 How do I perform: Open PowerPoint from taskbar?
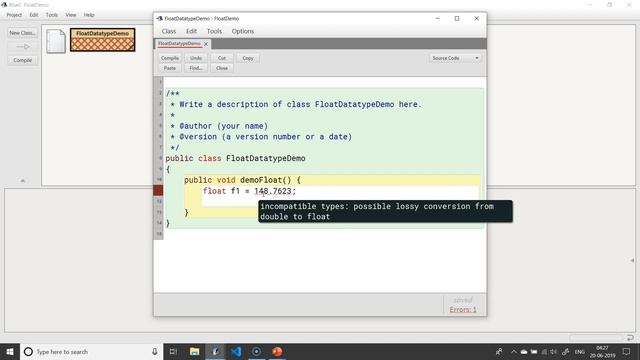coord(277,351)
